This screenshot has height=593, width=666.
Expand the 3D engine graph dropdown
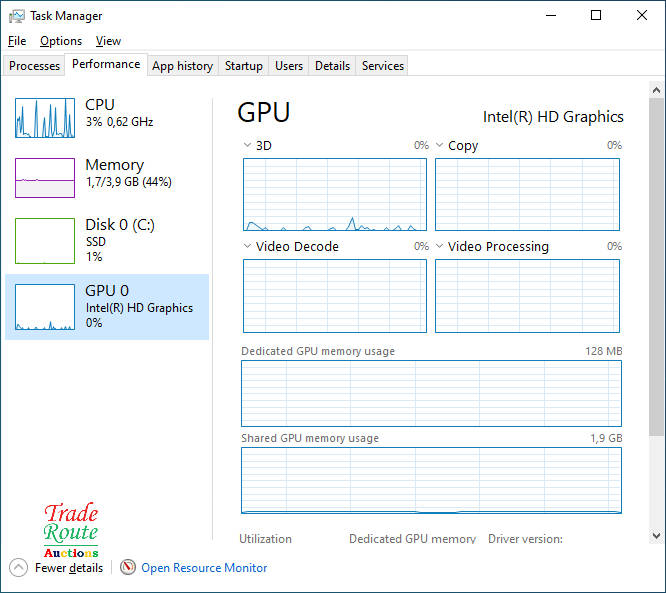248,146
